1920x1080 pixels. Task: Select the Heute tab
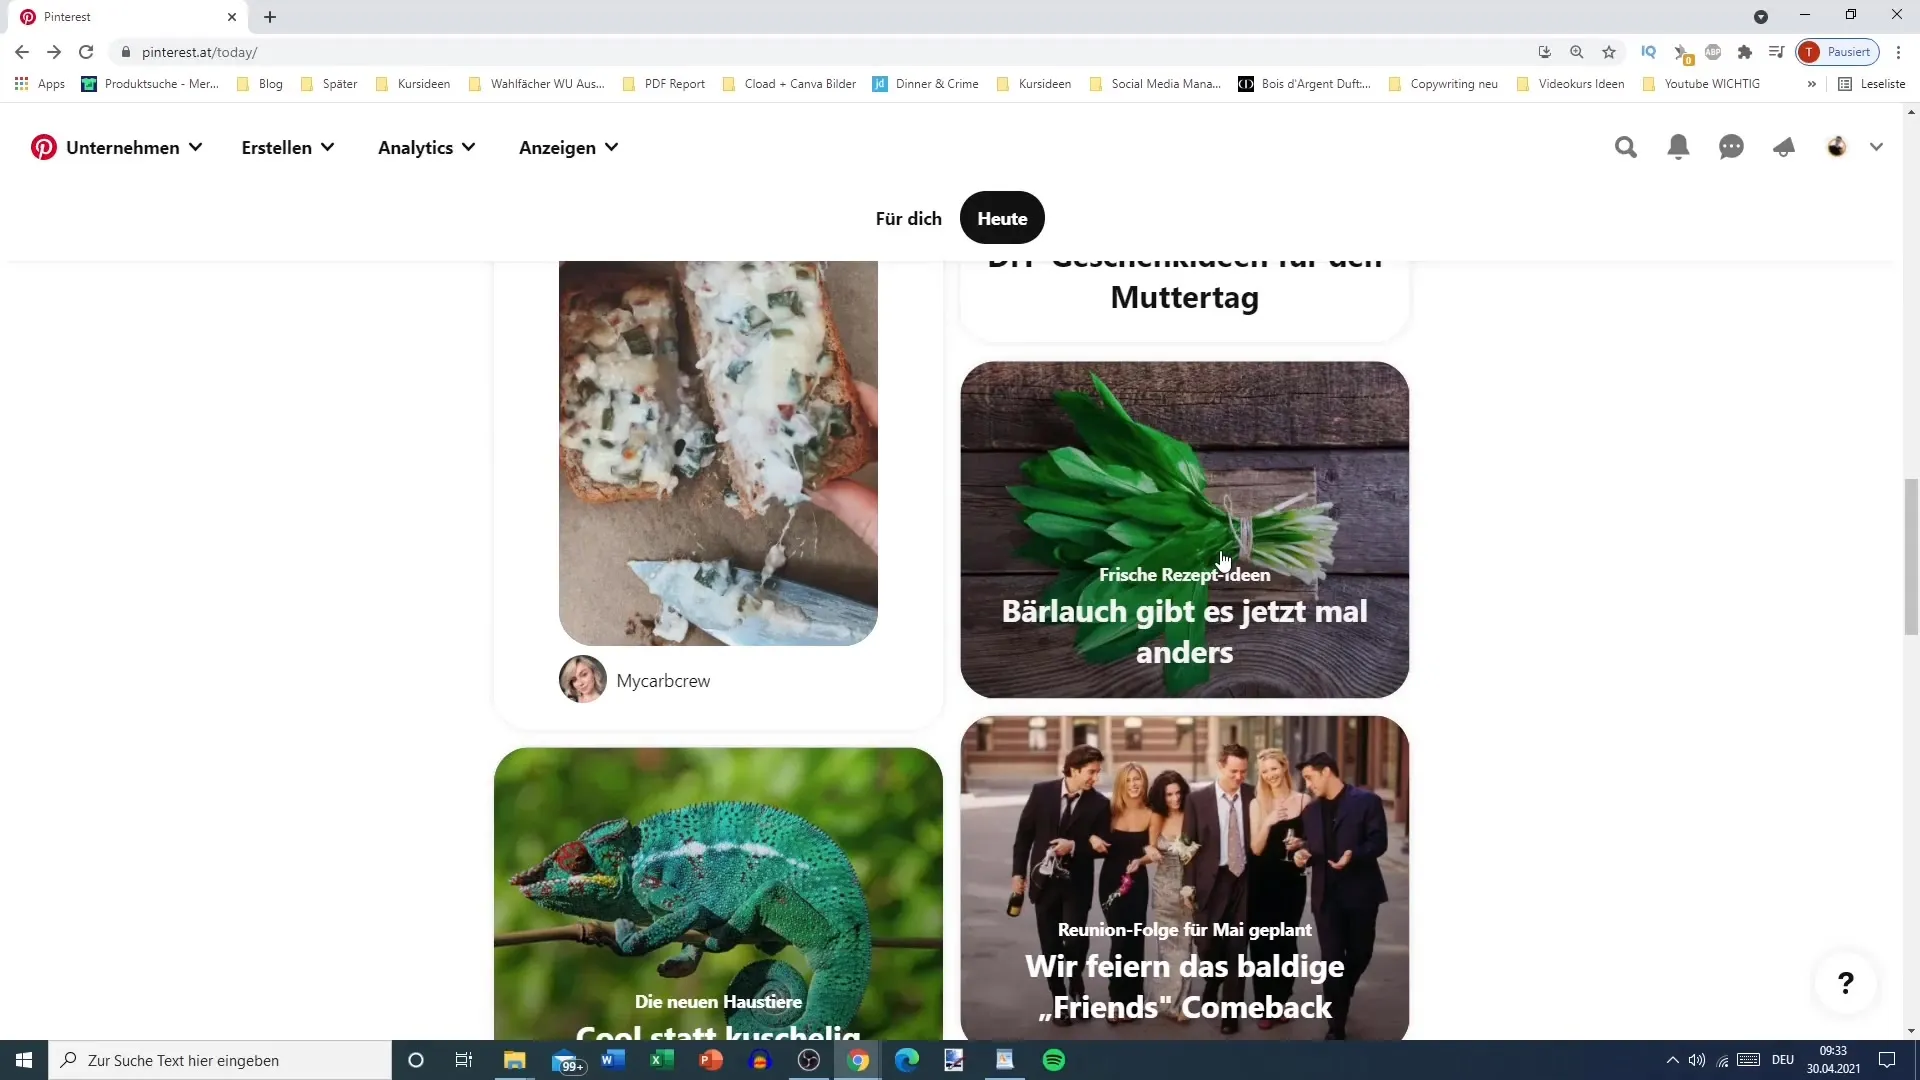(1002, 218)
